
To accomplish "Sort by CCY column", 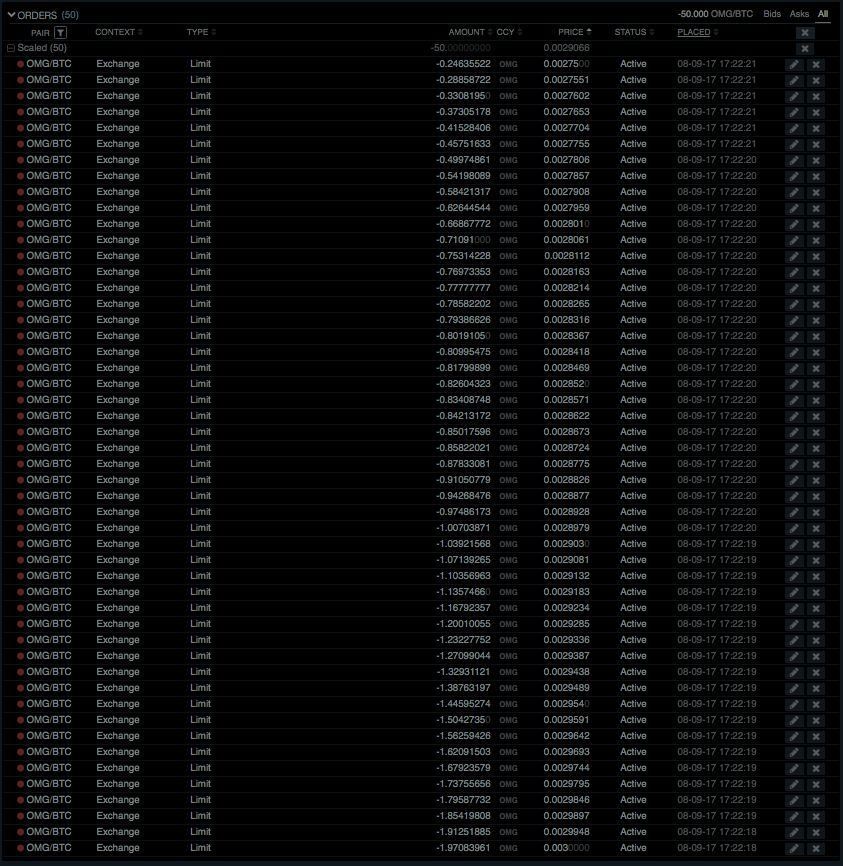I will pyautogui.click(x=509, y=32).
